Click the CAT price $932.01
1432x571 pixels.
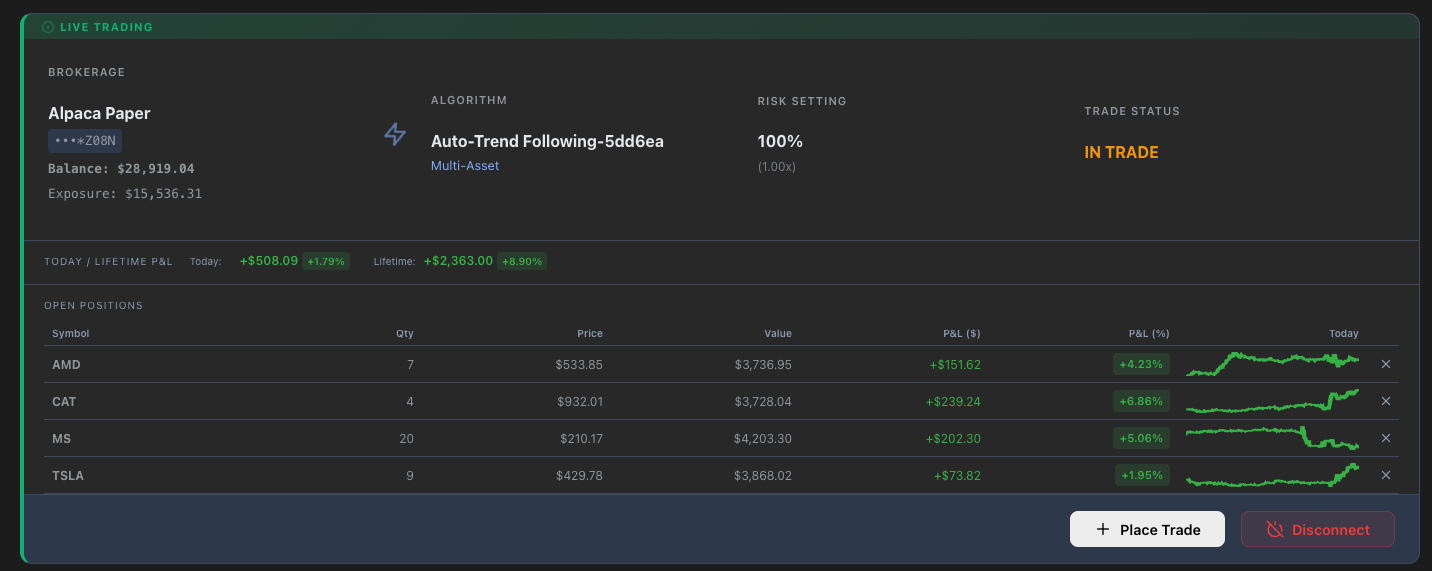(579, 402)
